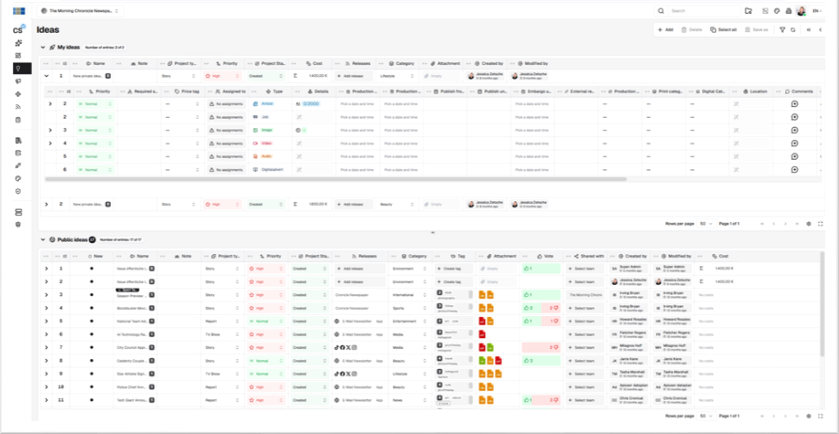The image size is (839, 434).
Task: Open Rows per page dropdown in My ideas
Action: pyautogui.click(x=707, y=223)
